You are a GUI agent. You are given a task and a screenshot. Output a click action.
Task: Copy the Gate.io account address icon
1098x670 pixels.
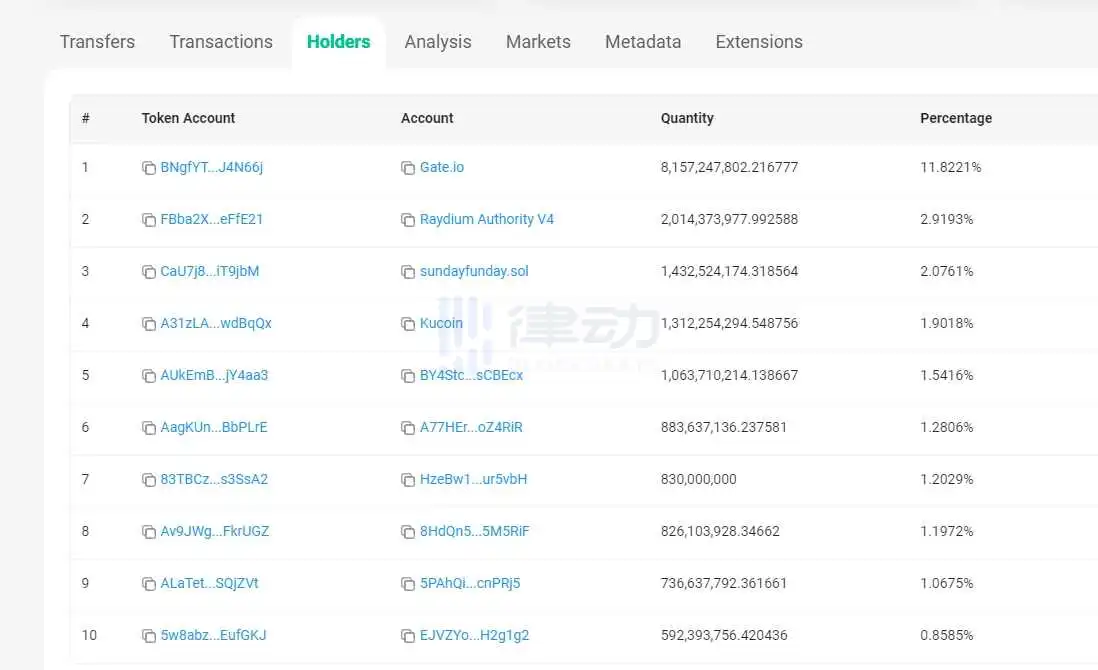(408, 168)
